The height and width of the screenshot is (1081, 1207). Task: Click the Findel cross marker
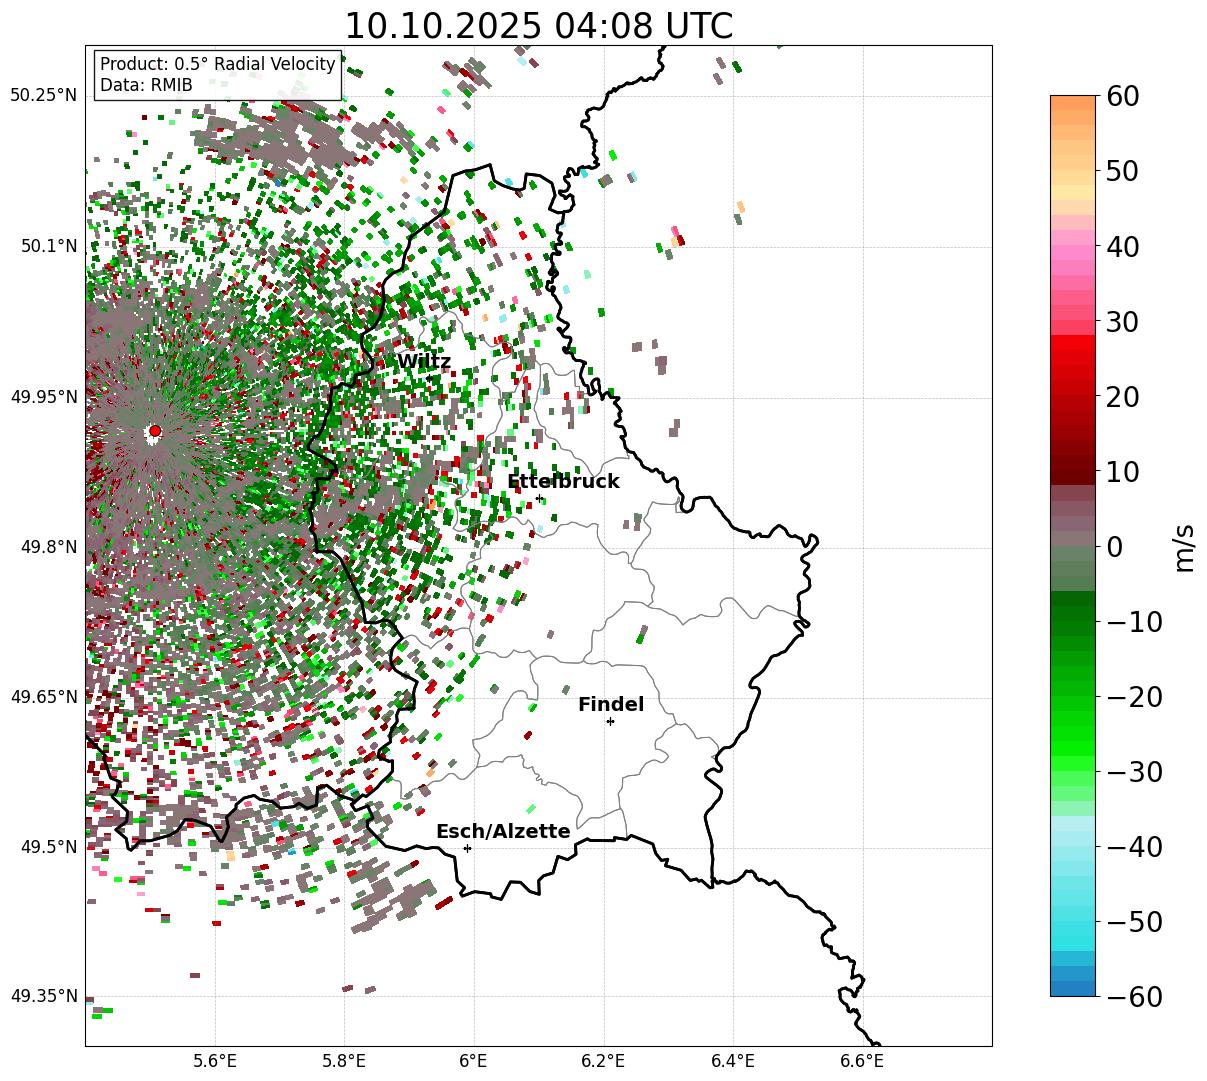(610, 721)
